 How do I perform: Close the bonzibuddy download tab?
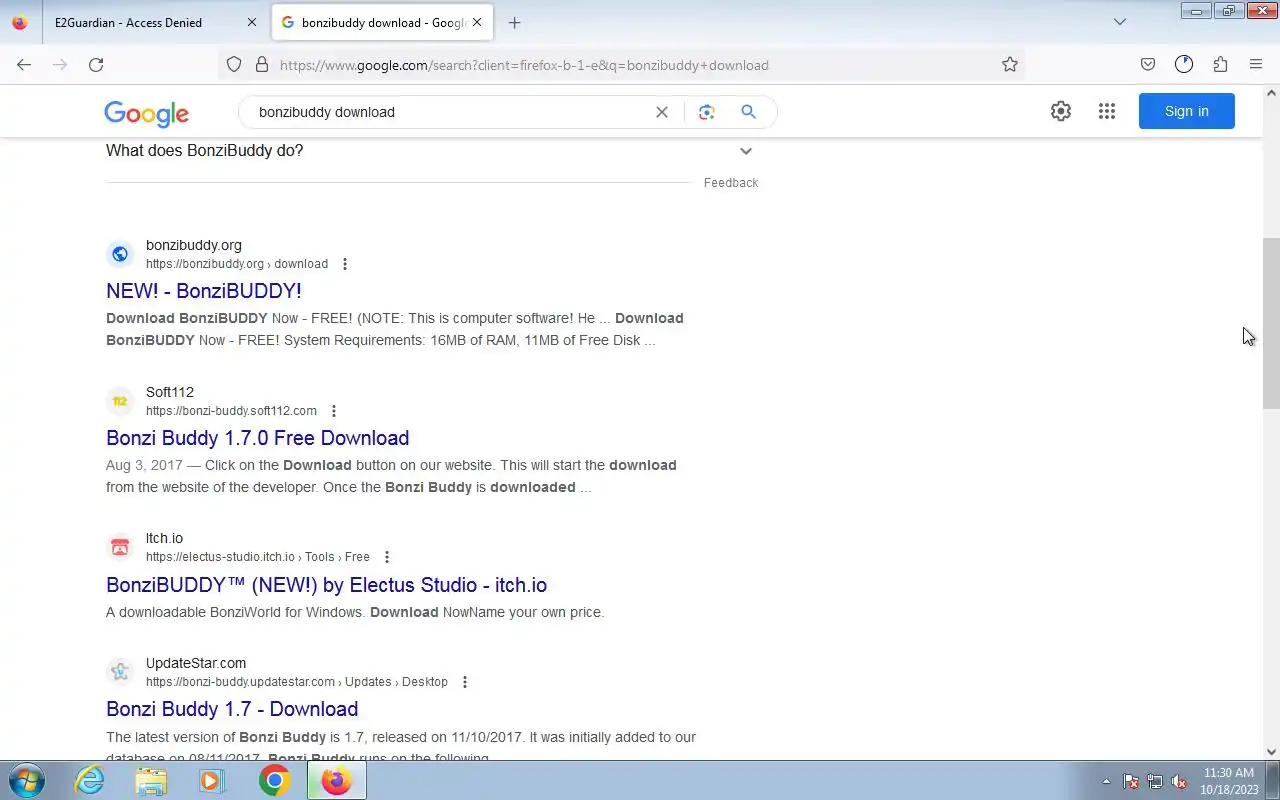pos(477,22)
